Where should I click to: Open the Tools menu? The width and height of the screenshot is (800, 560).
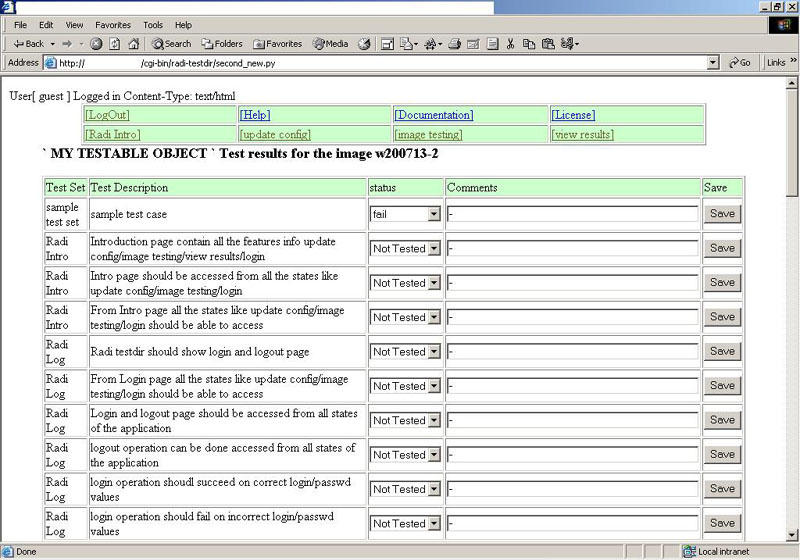pos(153,24)
